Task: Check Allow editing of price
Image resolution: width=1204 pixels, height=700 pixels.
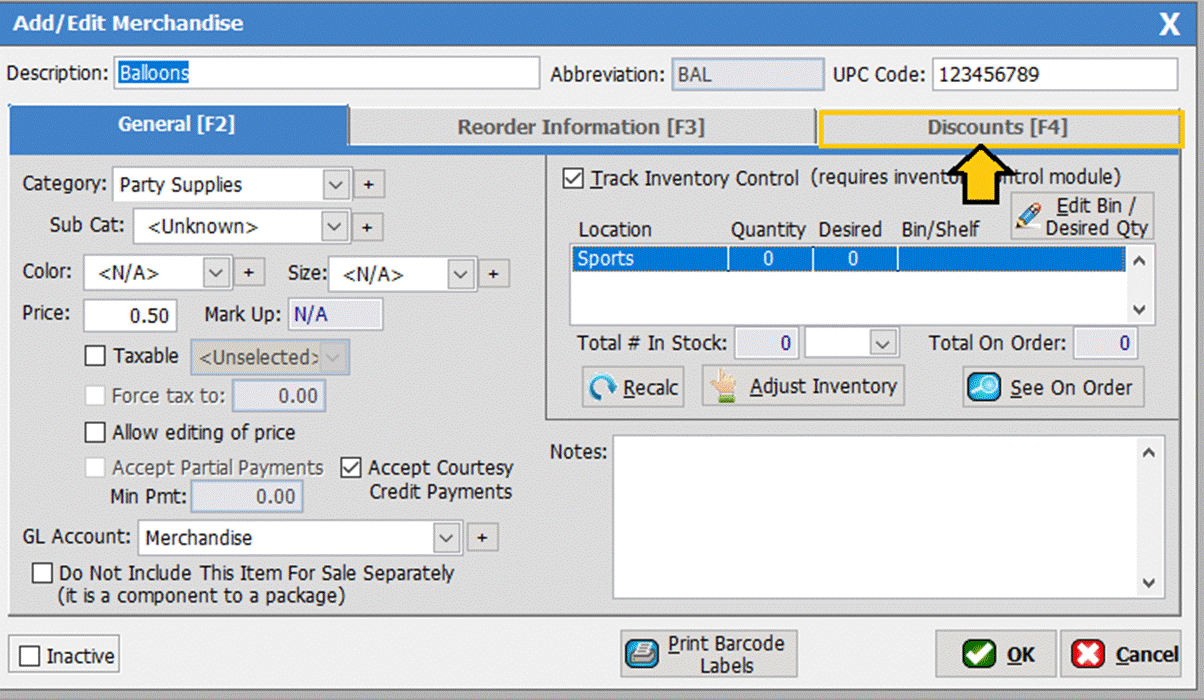Action: pos(96,433)
